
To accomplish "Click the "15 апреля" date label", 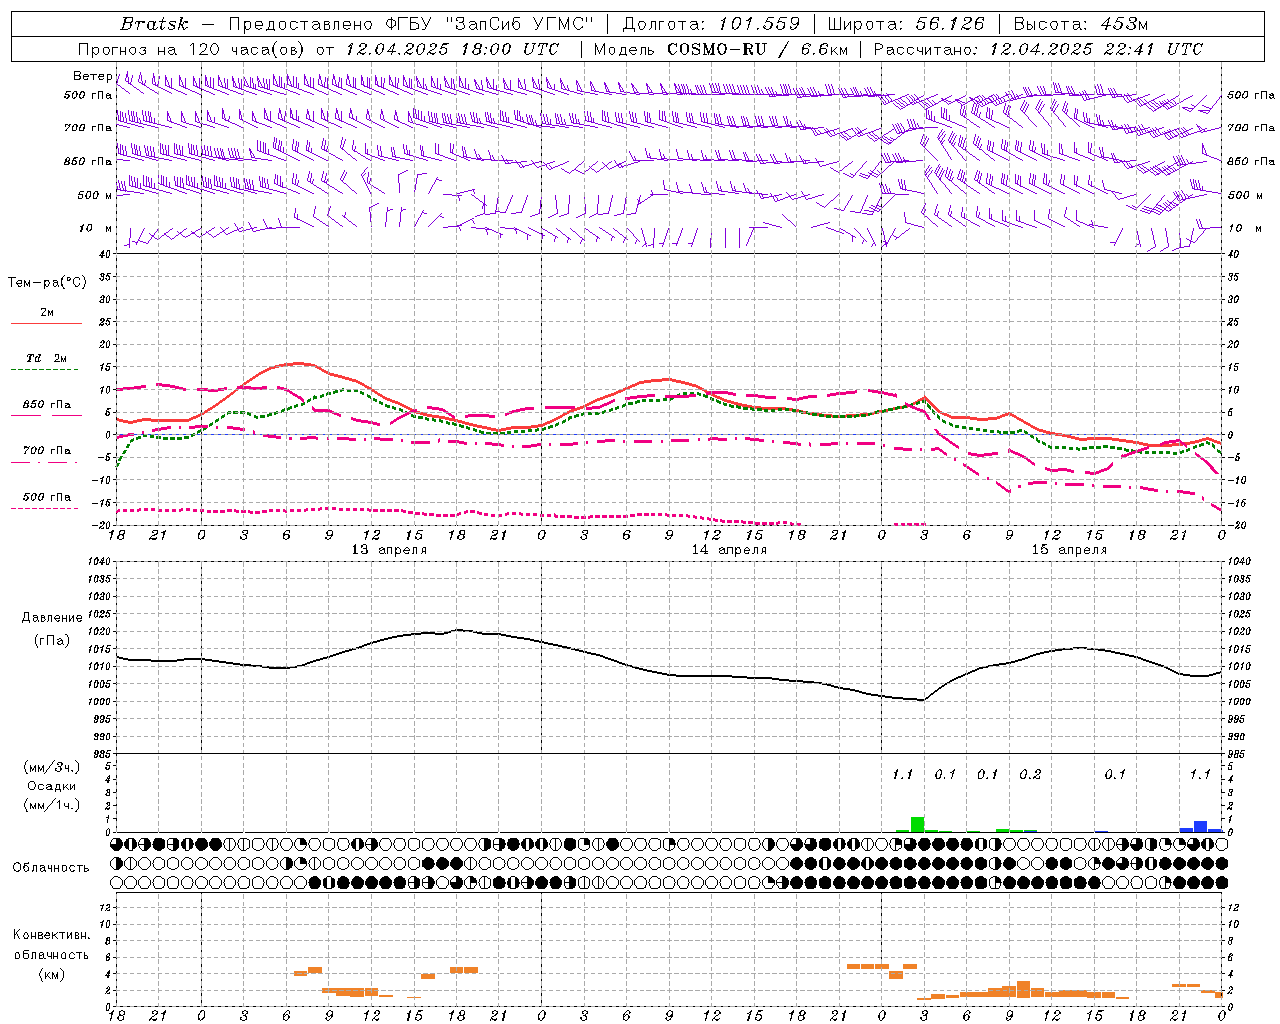I will pos(1069,550).
